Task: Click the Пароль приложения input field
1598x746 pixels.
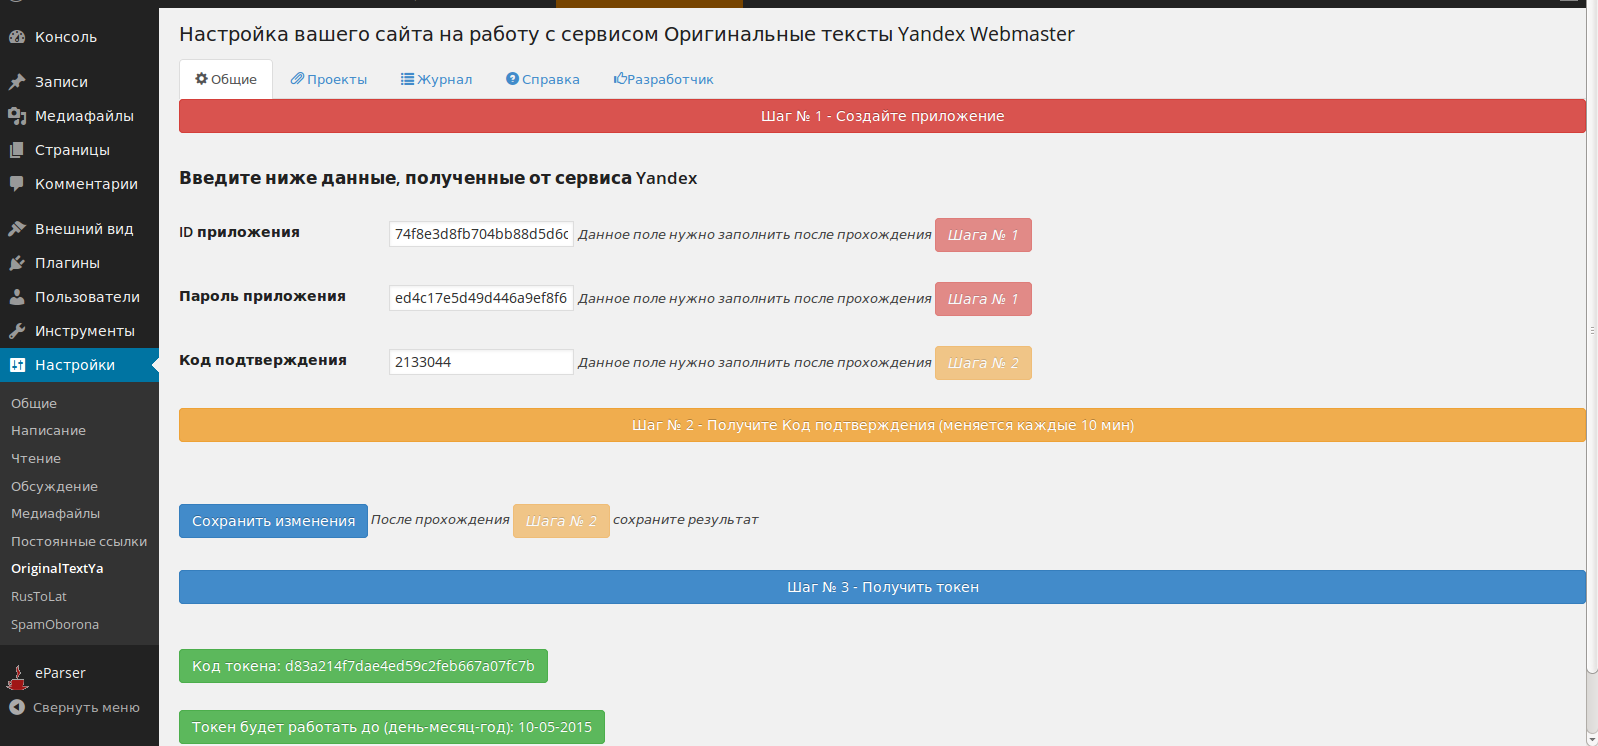Action: (481, 298)
